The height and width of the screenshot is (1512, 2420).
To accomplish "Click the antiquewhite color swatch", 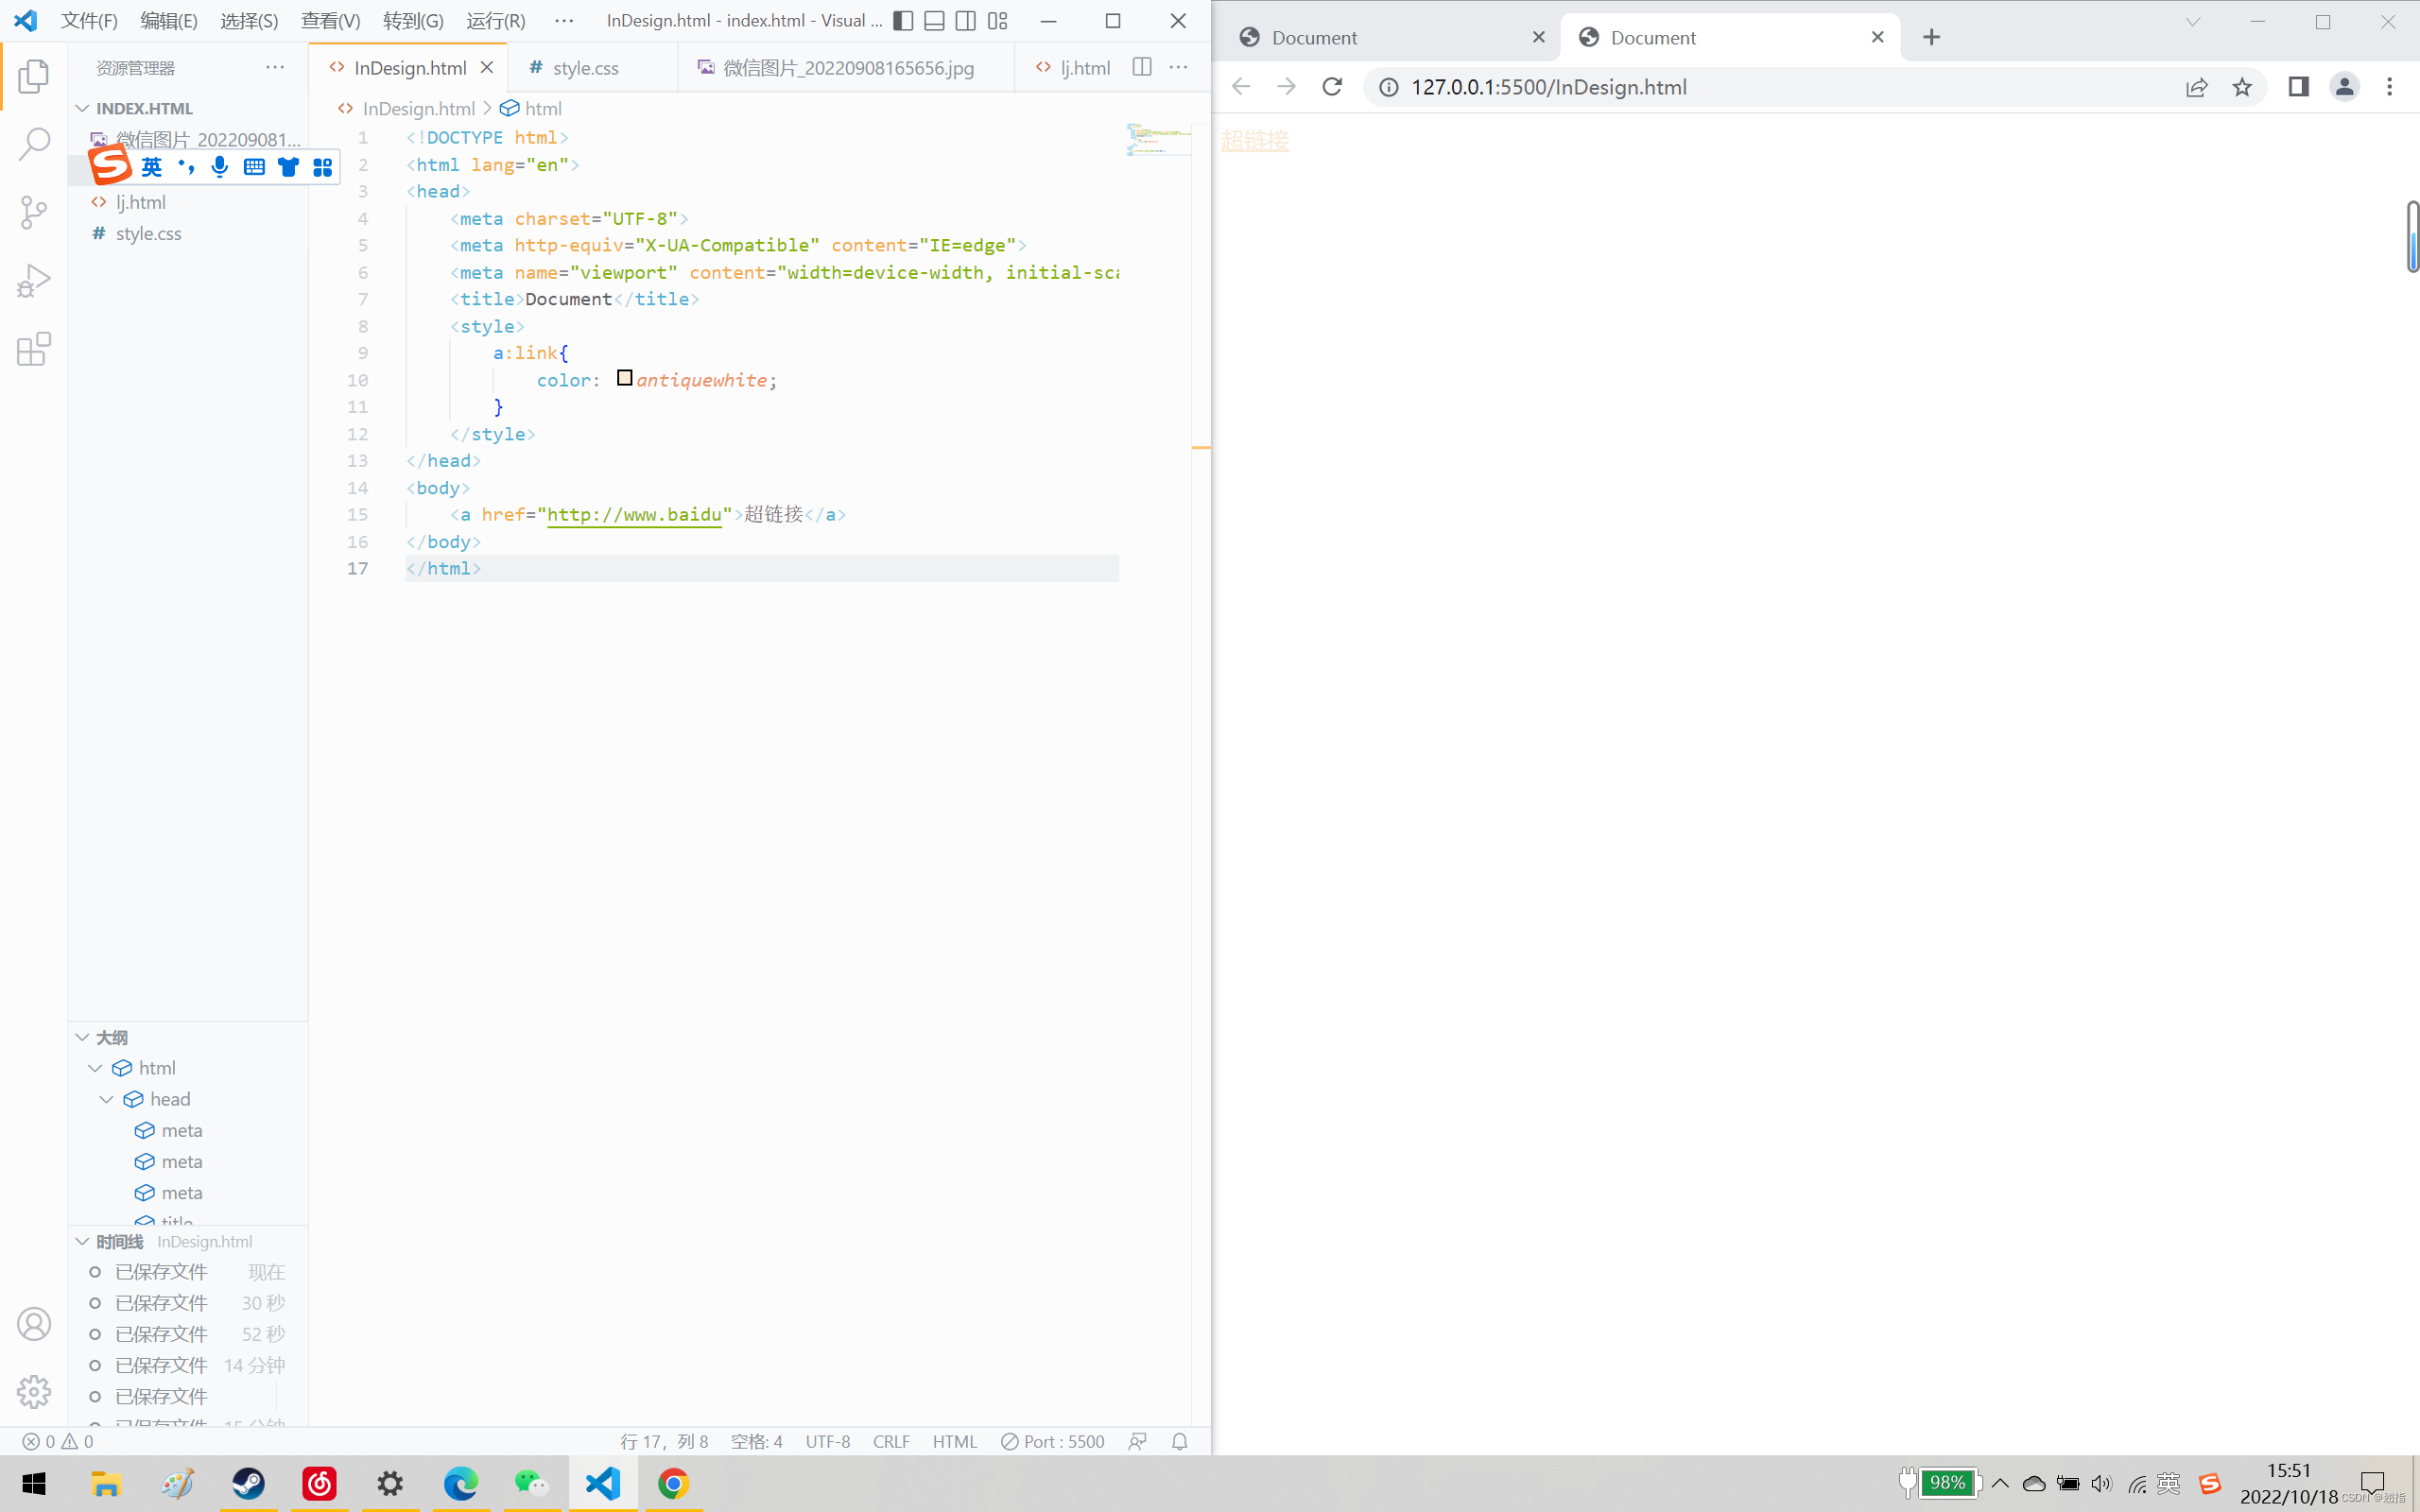I will [x=624, y=378].
